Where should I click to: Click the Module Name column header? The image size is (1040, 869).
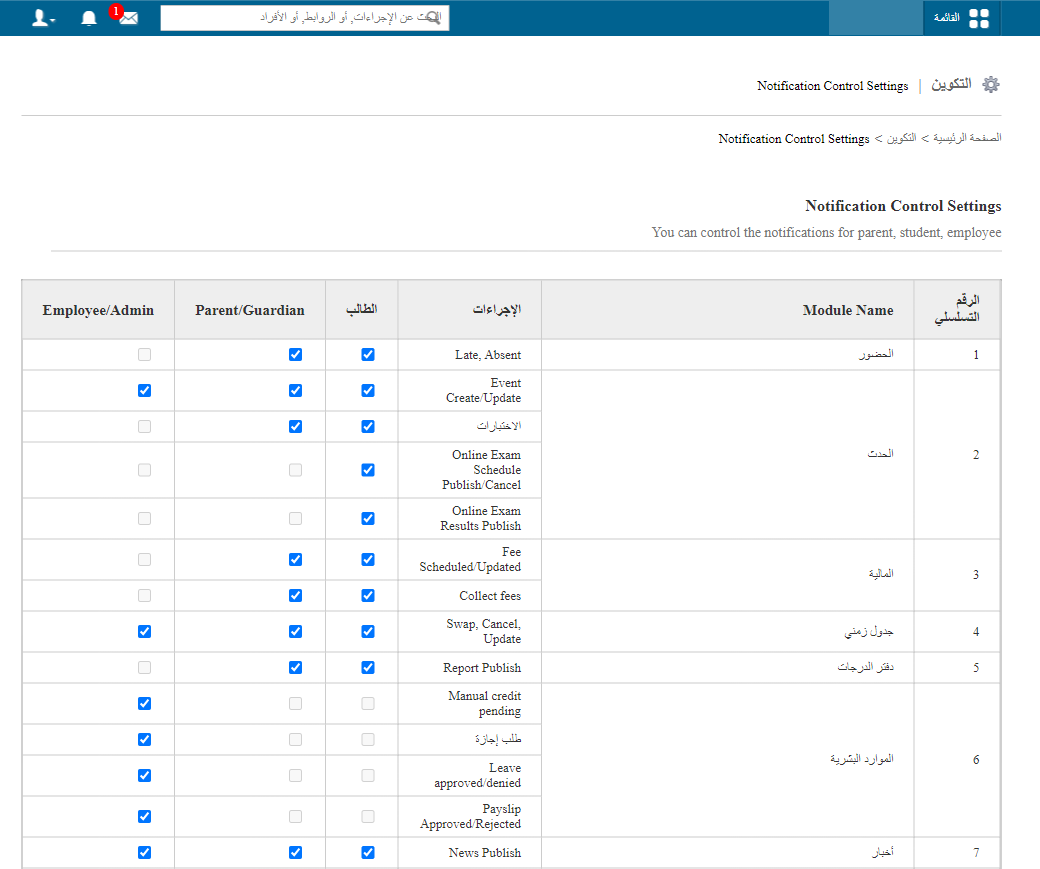tap(728, 310)
